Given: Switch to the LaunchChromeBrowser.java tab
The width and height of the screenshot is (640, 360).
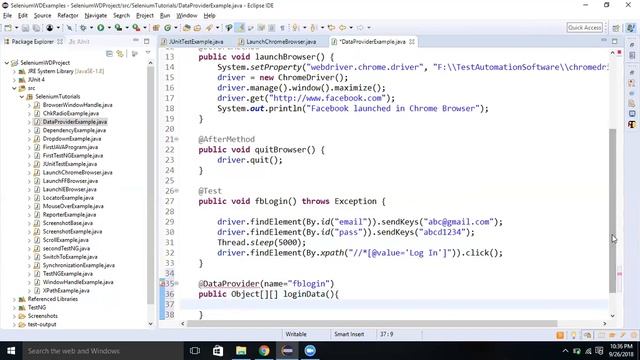Looking at the screenshot, I should (277, 42).
